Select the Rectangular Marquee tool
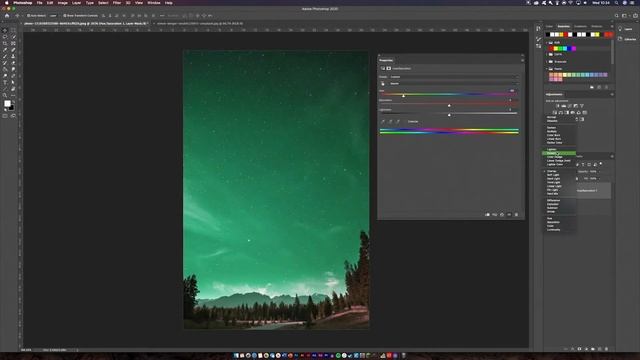Image resolution: width=640 pixels, height=360 pixels. (x=13, y=30)
